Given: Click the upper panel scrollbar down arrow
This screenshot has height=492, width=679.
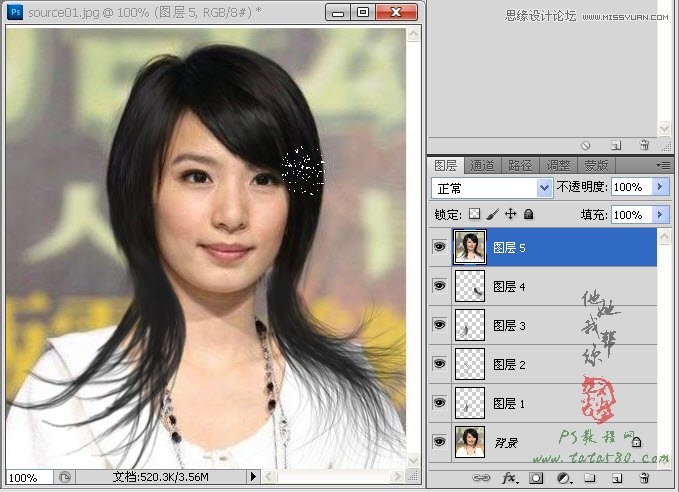Looking at the screenshot, I should click(x=664, y=128).
